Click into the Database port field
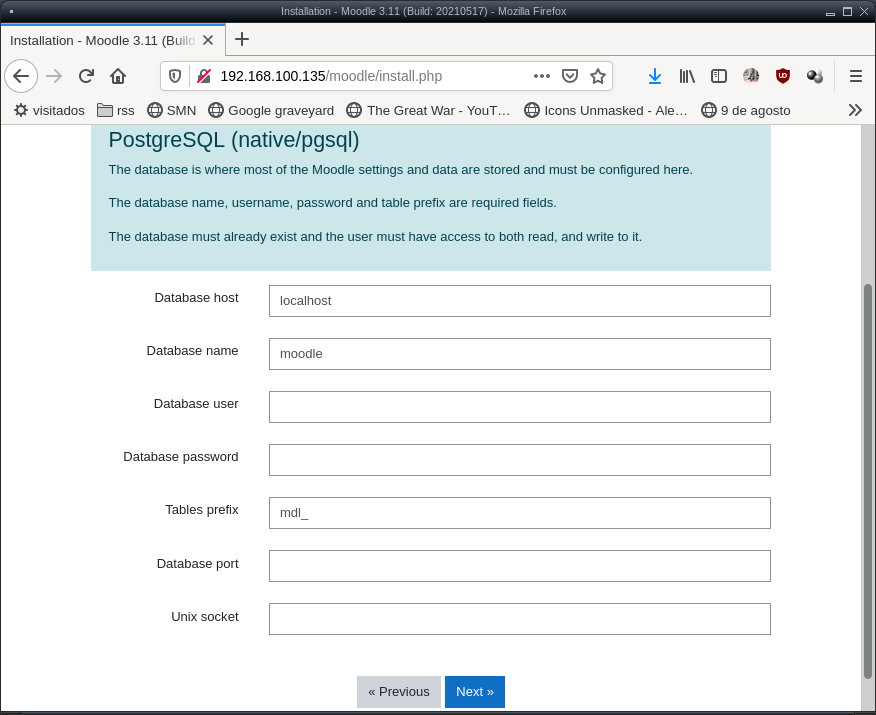Image resolution: width=876 pixels, height=715 pixels. click(520, 566)
